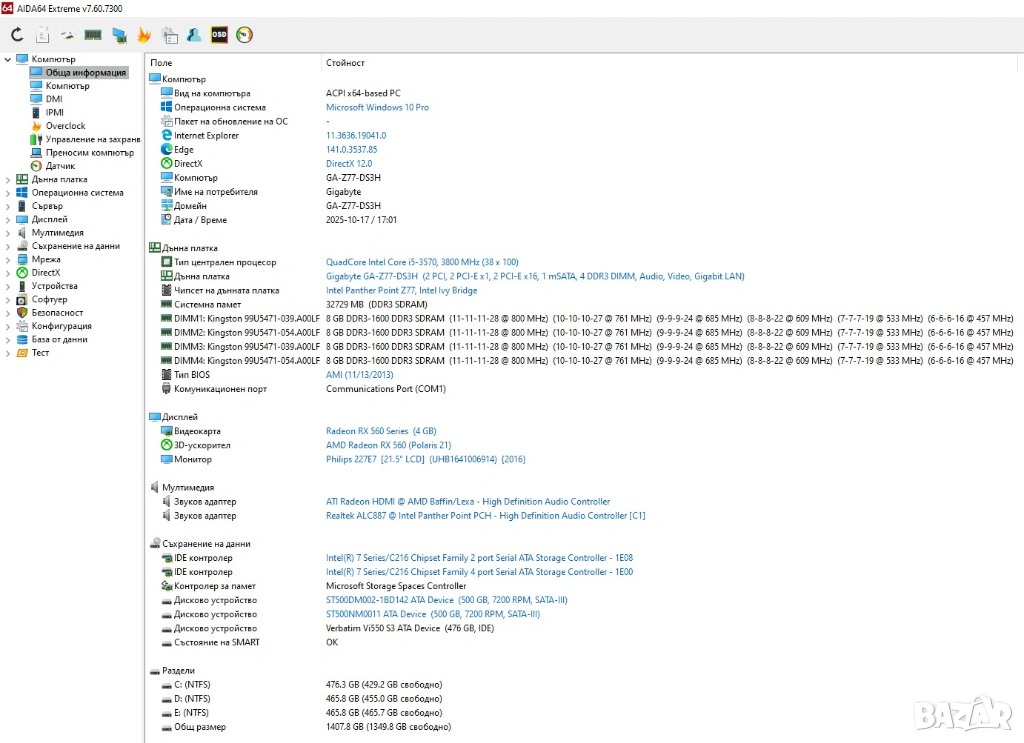Expand the Мултимедия tree node

(8, 233)
